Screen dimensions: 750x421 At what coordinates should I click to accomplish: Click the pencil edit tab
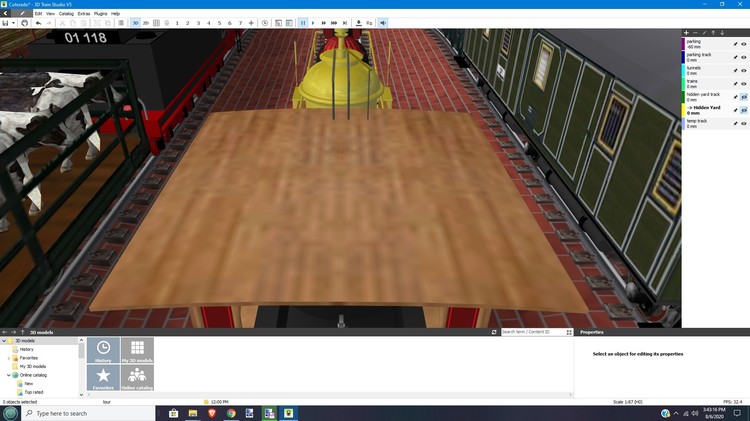coord(22,13)
